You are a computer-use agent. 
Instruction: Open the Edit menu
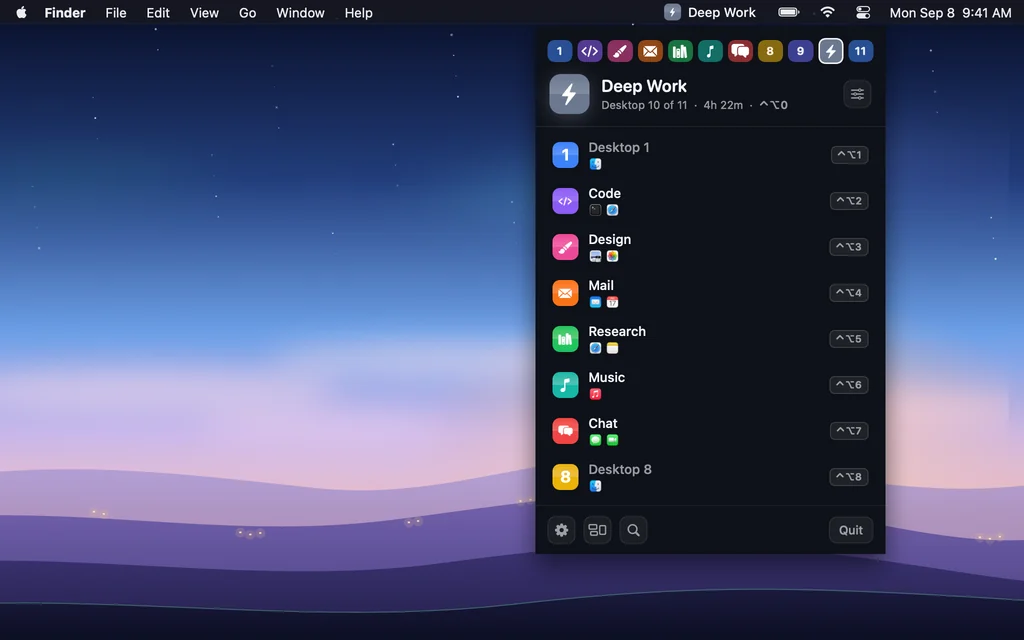[x=157, y=12]
